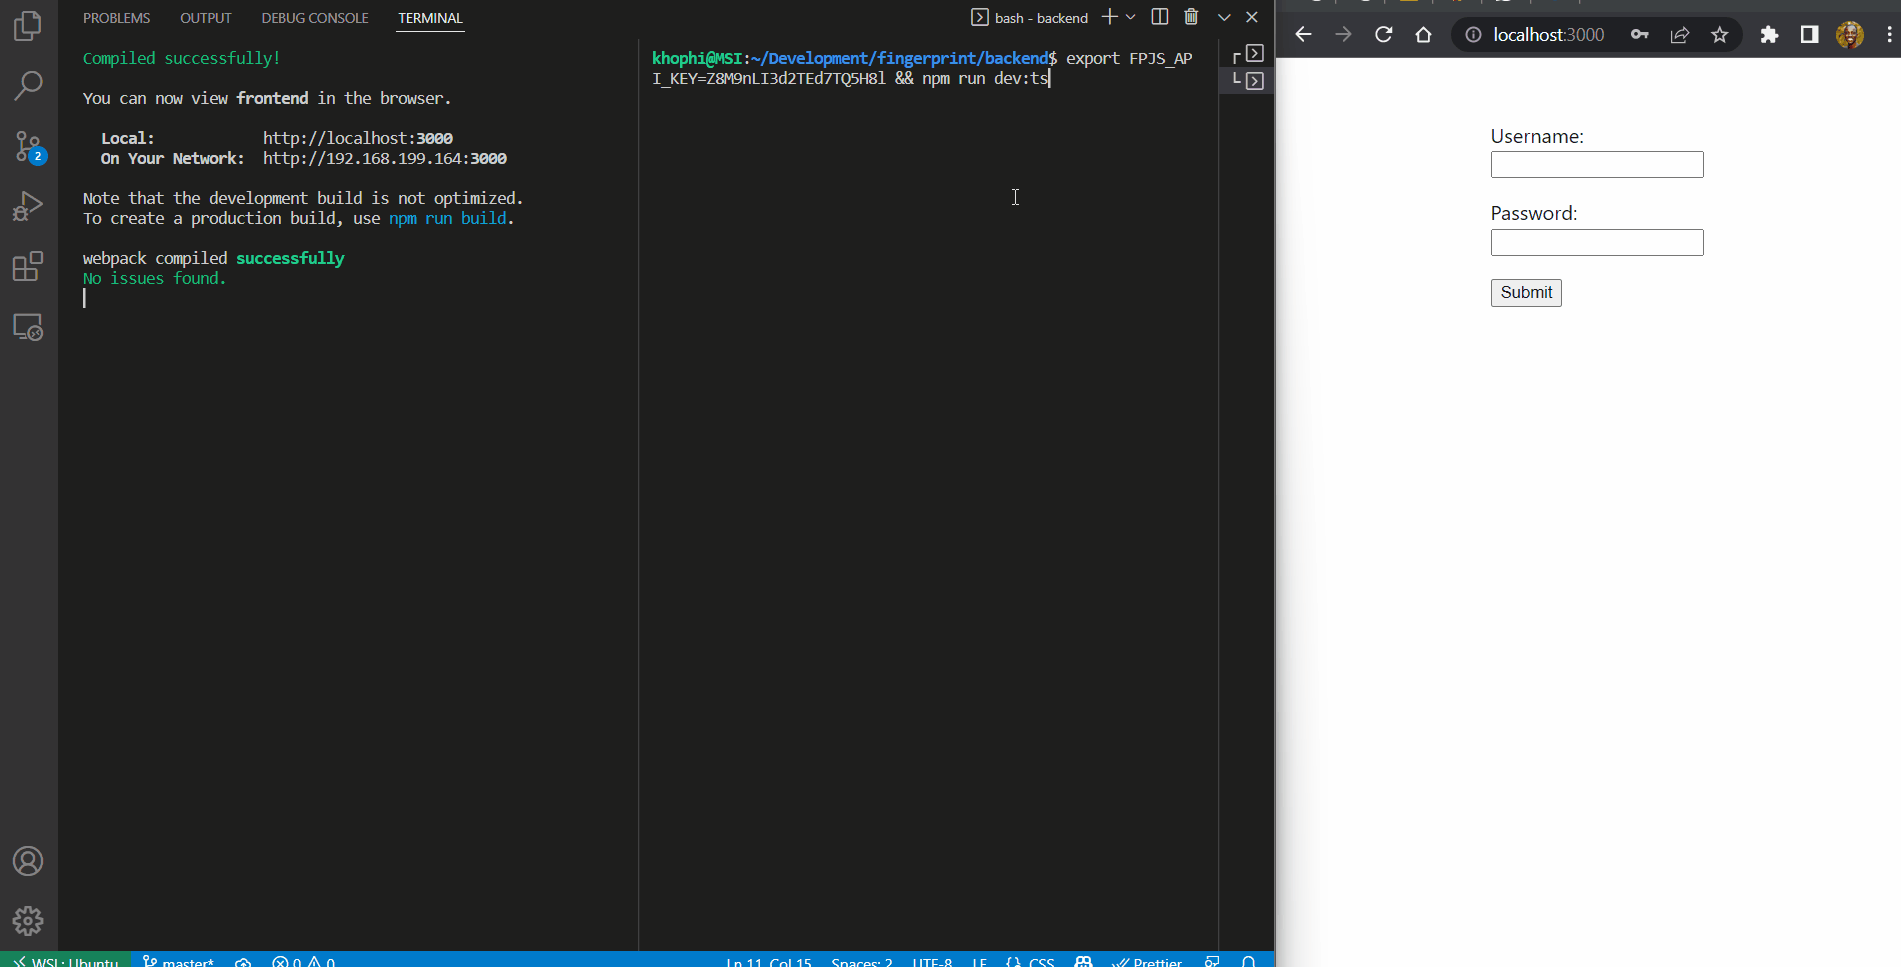The height and width of the screenshot is (967, 1901).
Task: Kill the terminal with the trash icon
Action: tap(1191, 17)
